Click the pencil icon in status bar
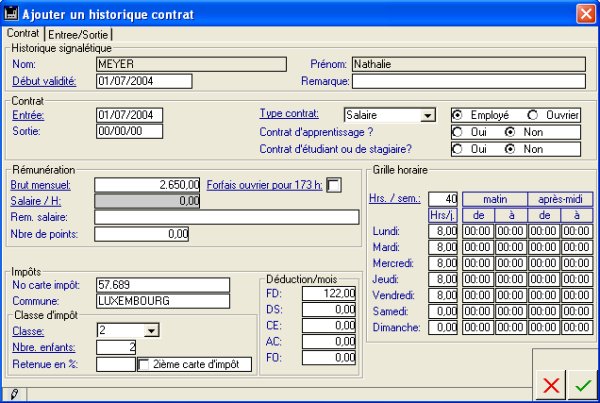Image resolution: width=600 pixels, height=403 pixels. point(14,394)
